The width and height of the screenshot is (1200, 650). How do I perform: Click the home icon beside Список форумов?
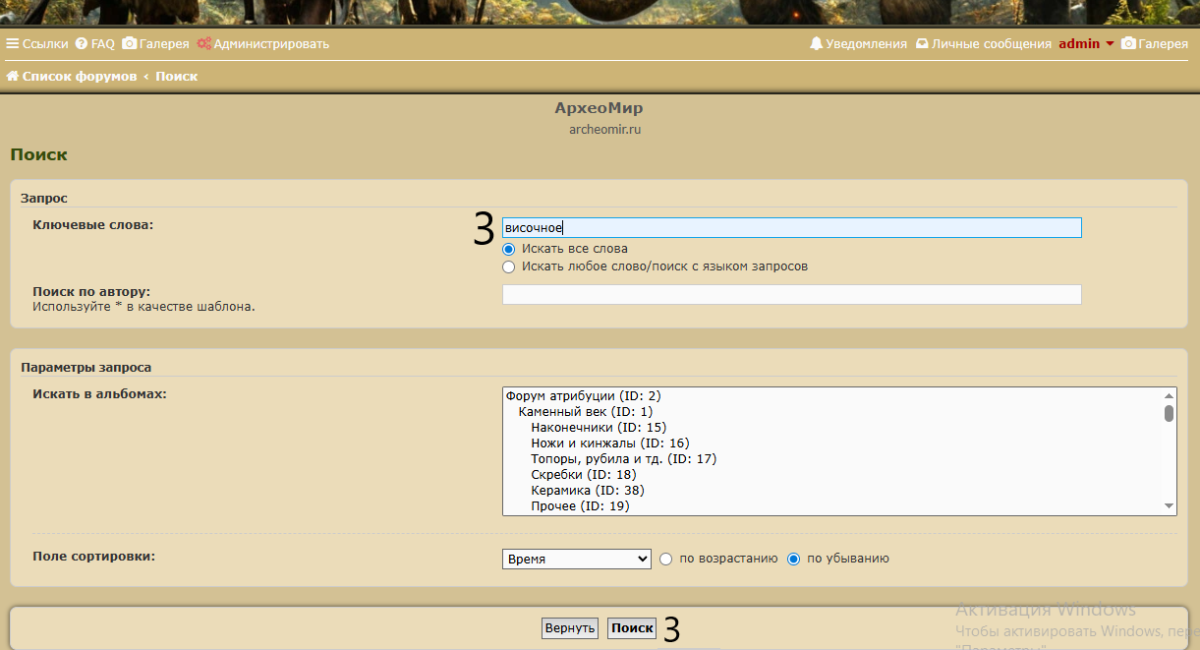pyautogui.click(x=13, y=76)
